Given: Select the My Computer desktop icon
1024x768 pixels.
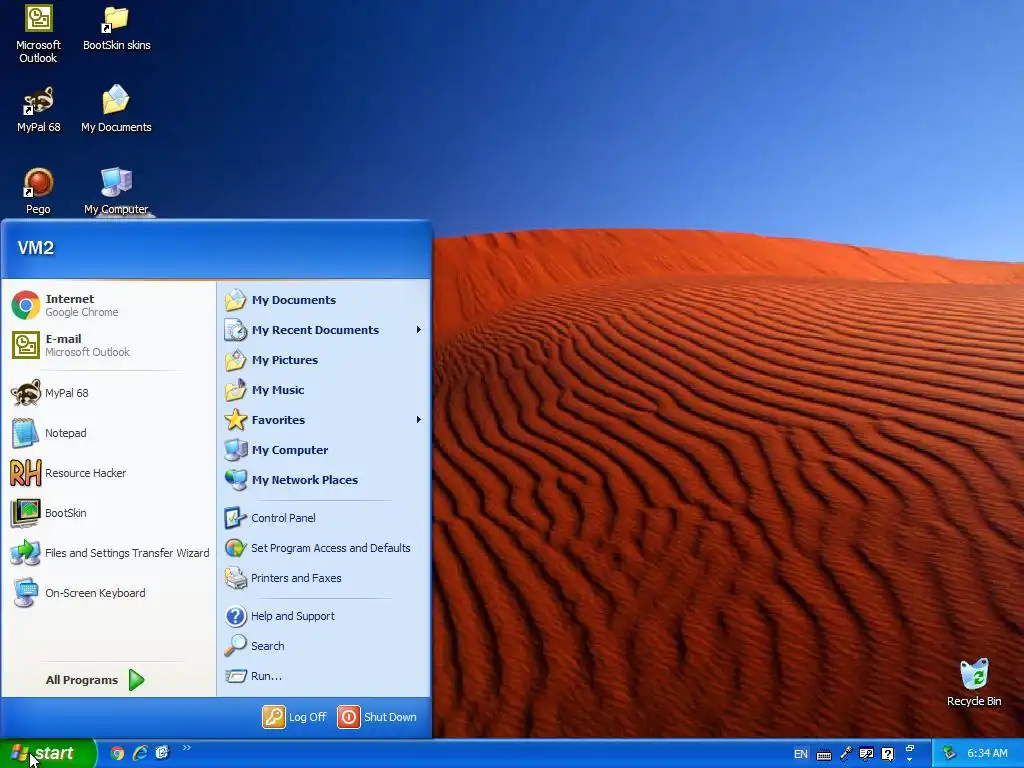Looking at the screenshot, I should point(116,192).
